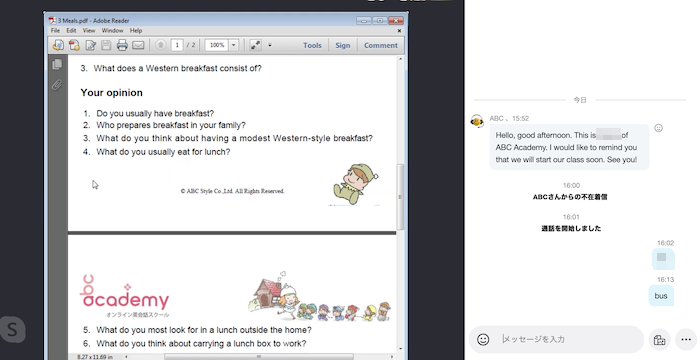Print the document using the printer icon
The width and height of the screenshot is (700, 360).
(122, 45)
